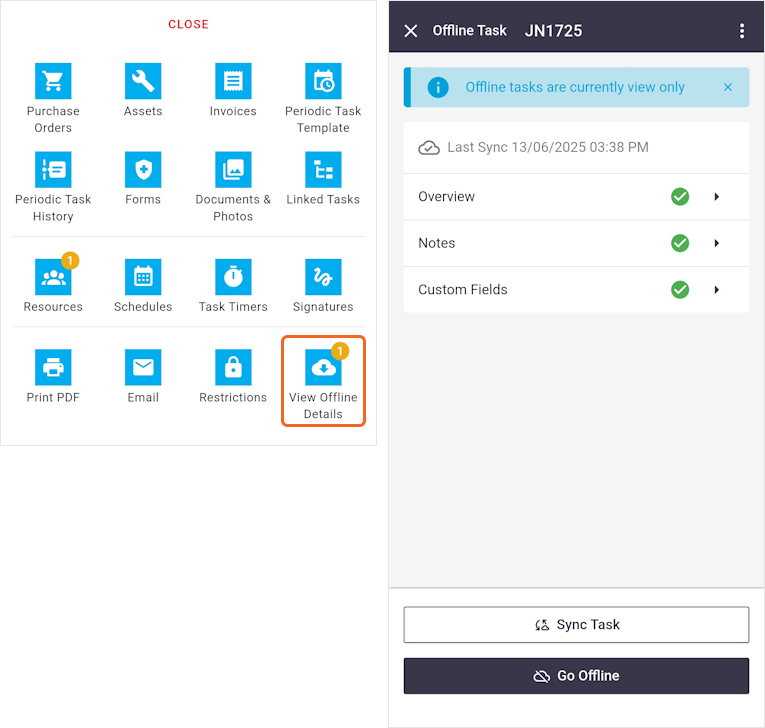Select the Print PDF icon
Viewport: 765px width, 728px height.
53,367
